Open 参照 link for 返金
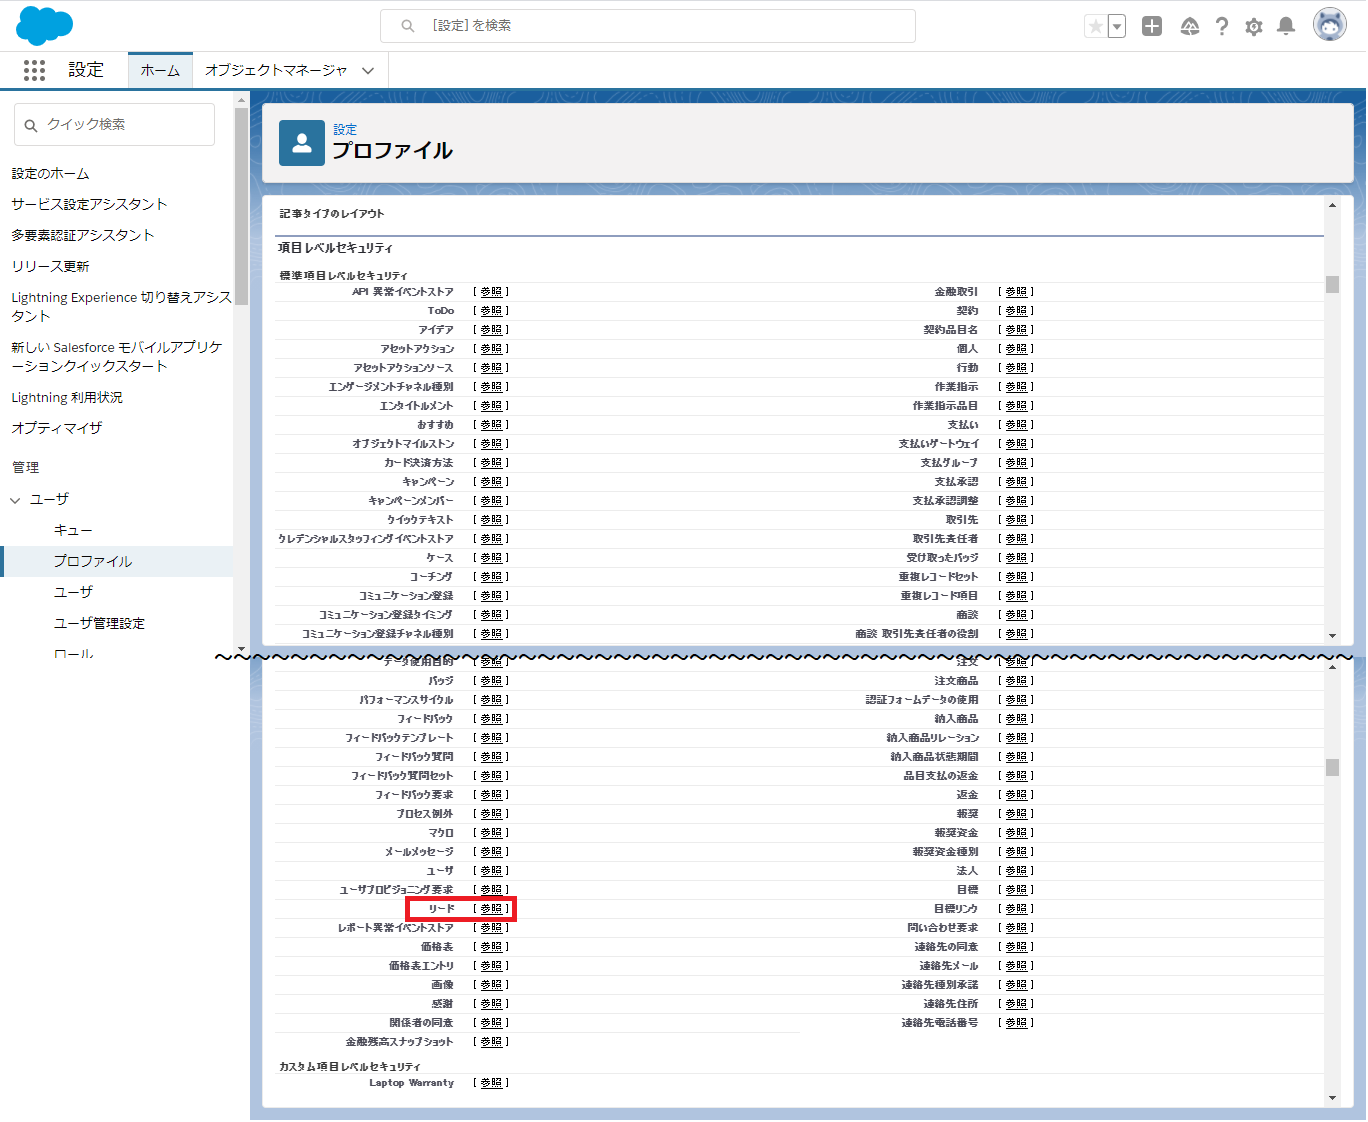Screen dimensions: 1368x1122 (x=1016, y=795)
